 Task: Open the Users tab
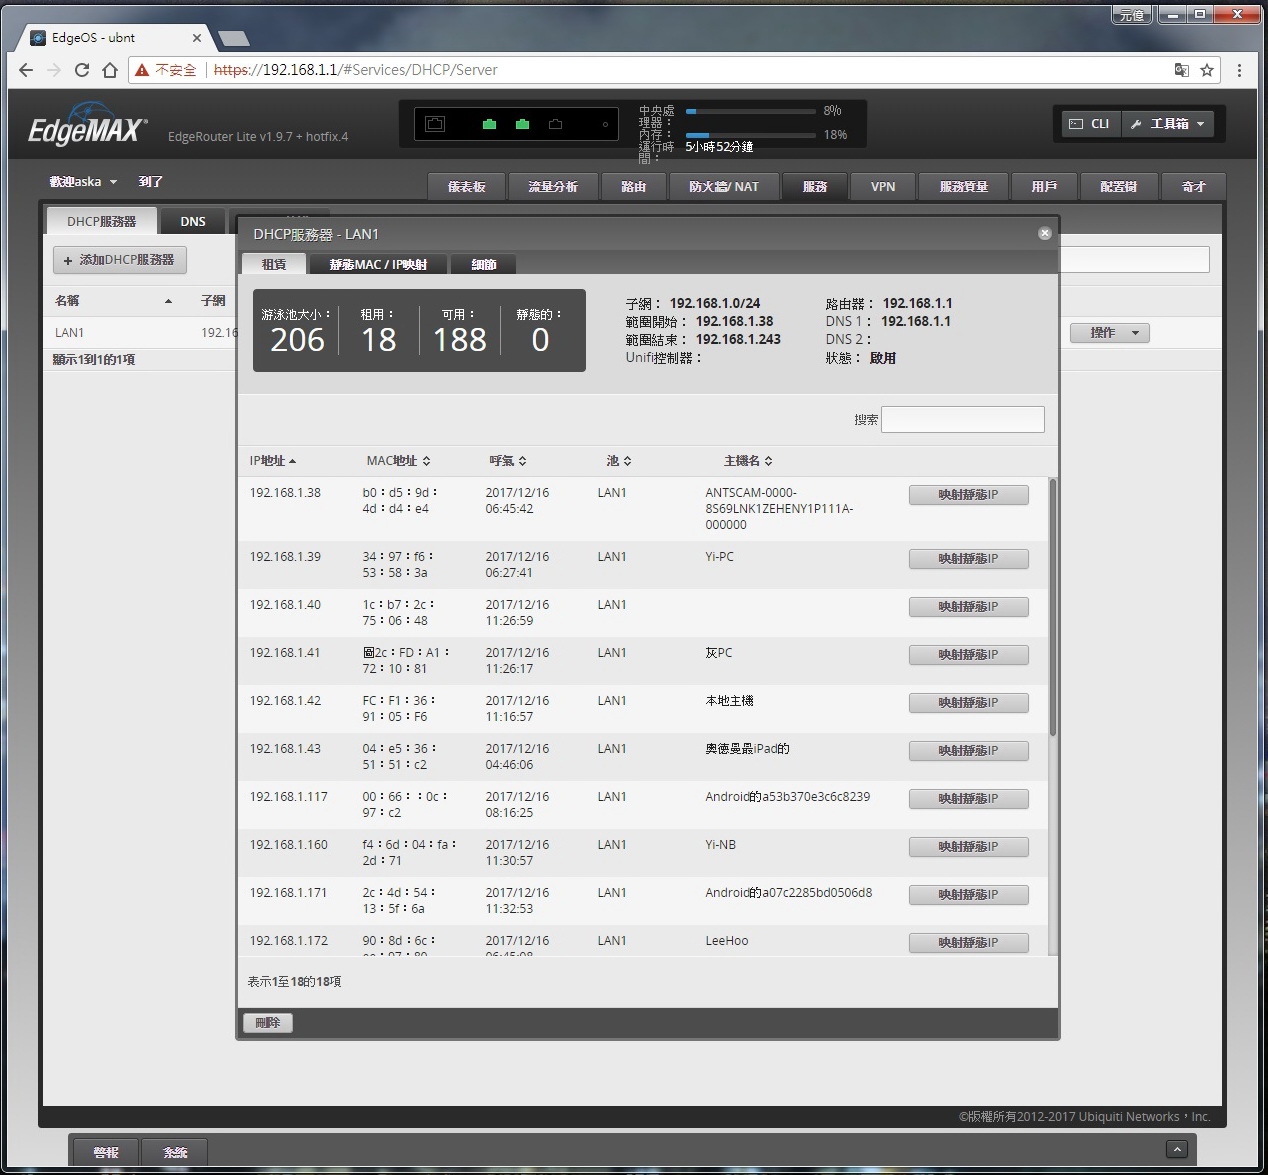[x=1045, y=187]
